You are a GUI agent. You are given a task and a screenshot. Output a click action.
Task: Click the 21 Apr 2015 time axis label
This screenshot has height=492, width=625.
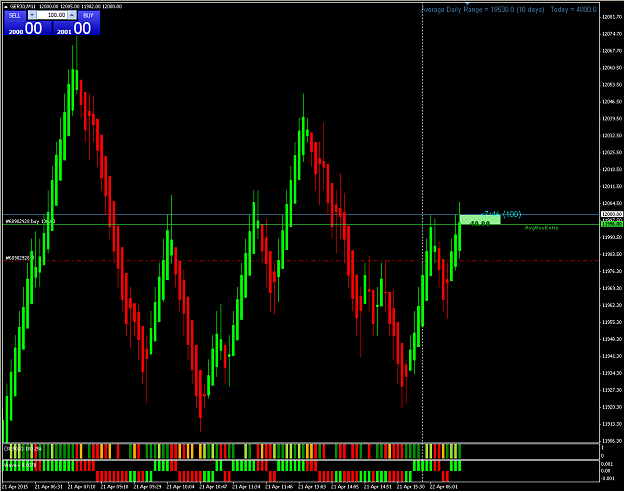pyautogui.click(x=15, y=487)
